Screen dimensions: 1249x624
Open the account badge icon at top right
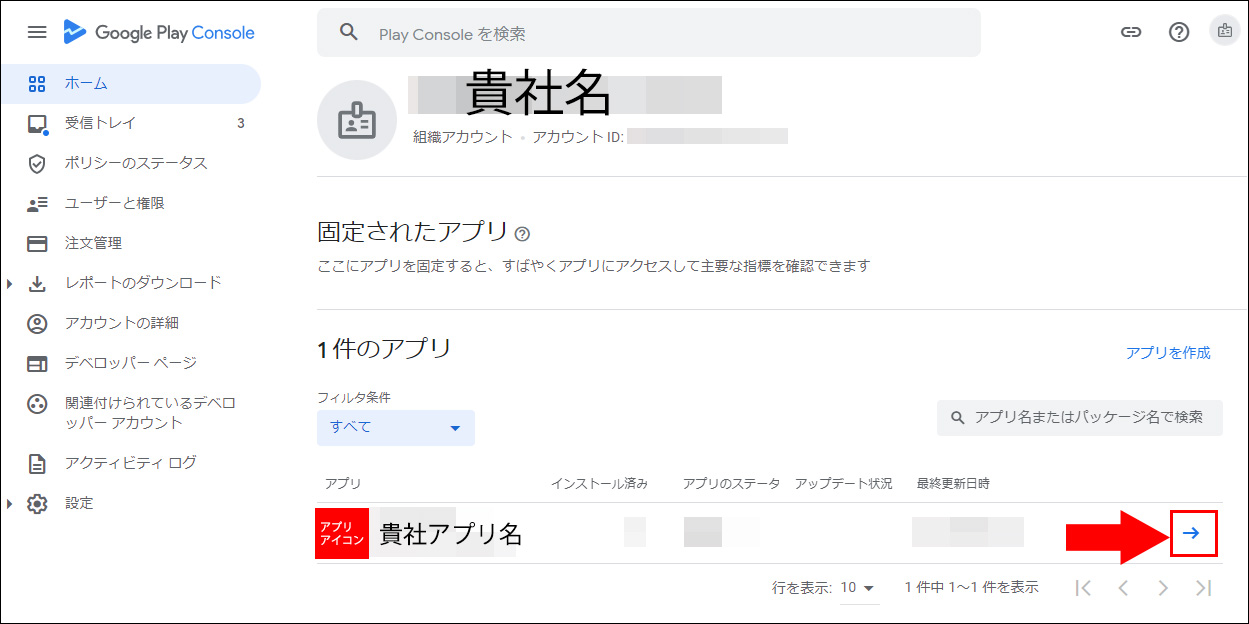coord(1224,32)
